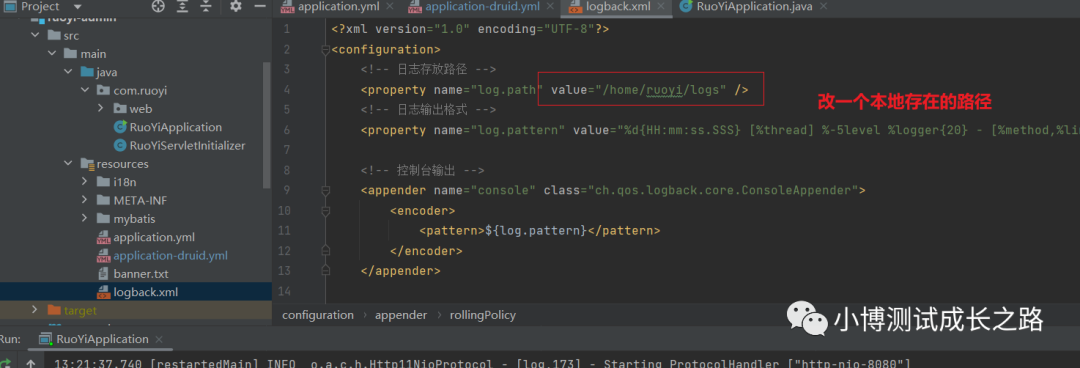Click the class icon on RuoYiApplication.java tab
This screenshot has height=368, width=1080.
coord(685,7)
